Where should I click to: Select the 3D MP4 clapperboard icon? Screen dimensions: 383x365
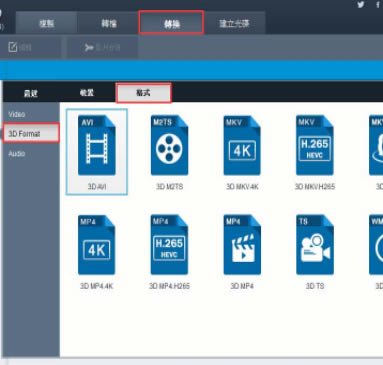click(x=242, y=245)
